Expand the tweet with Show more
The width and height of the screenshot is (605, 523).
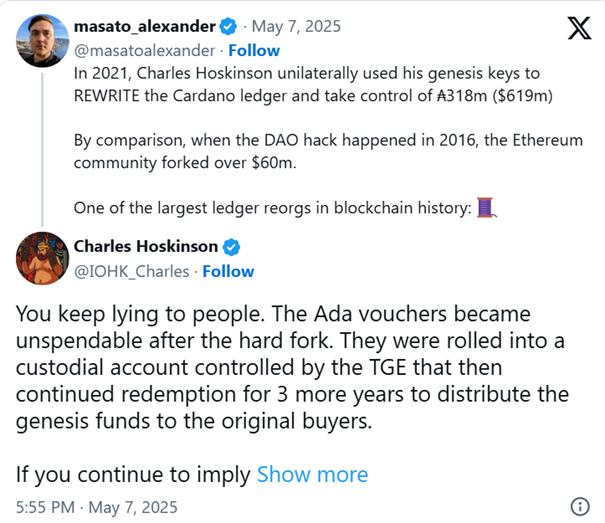pos(313,474)
